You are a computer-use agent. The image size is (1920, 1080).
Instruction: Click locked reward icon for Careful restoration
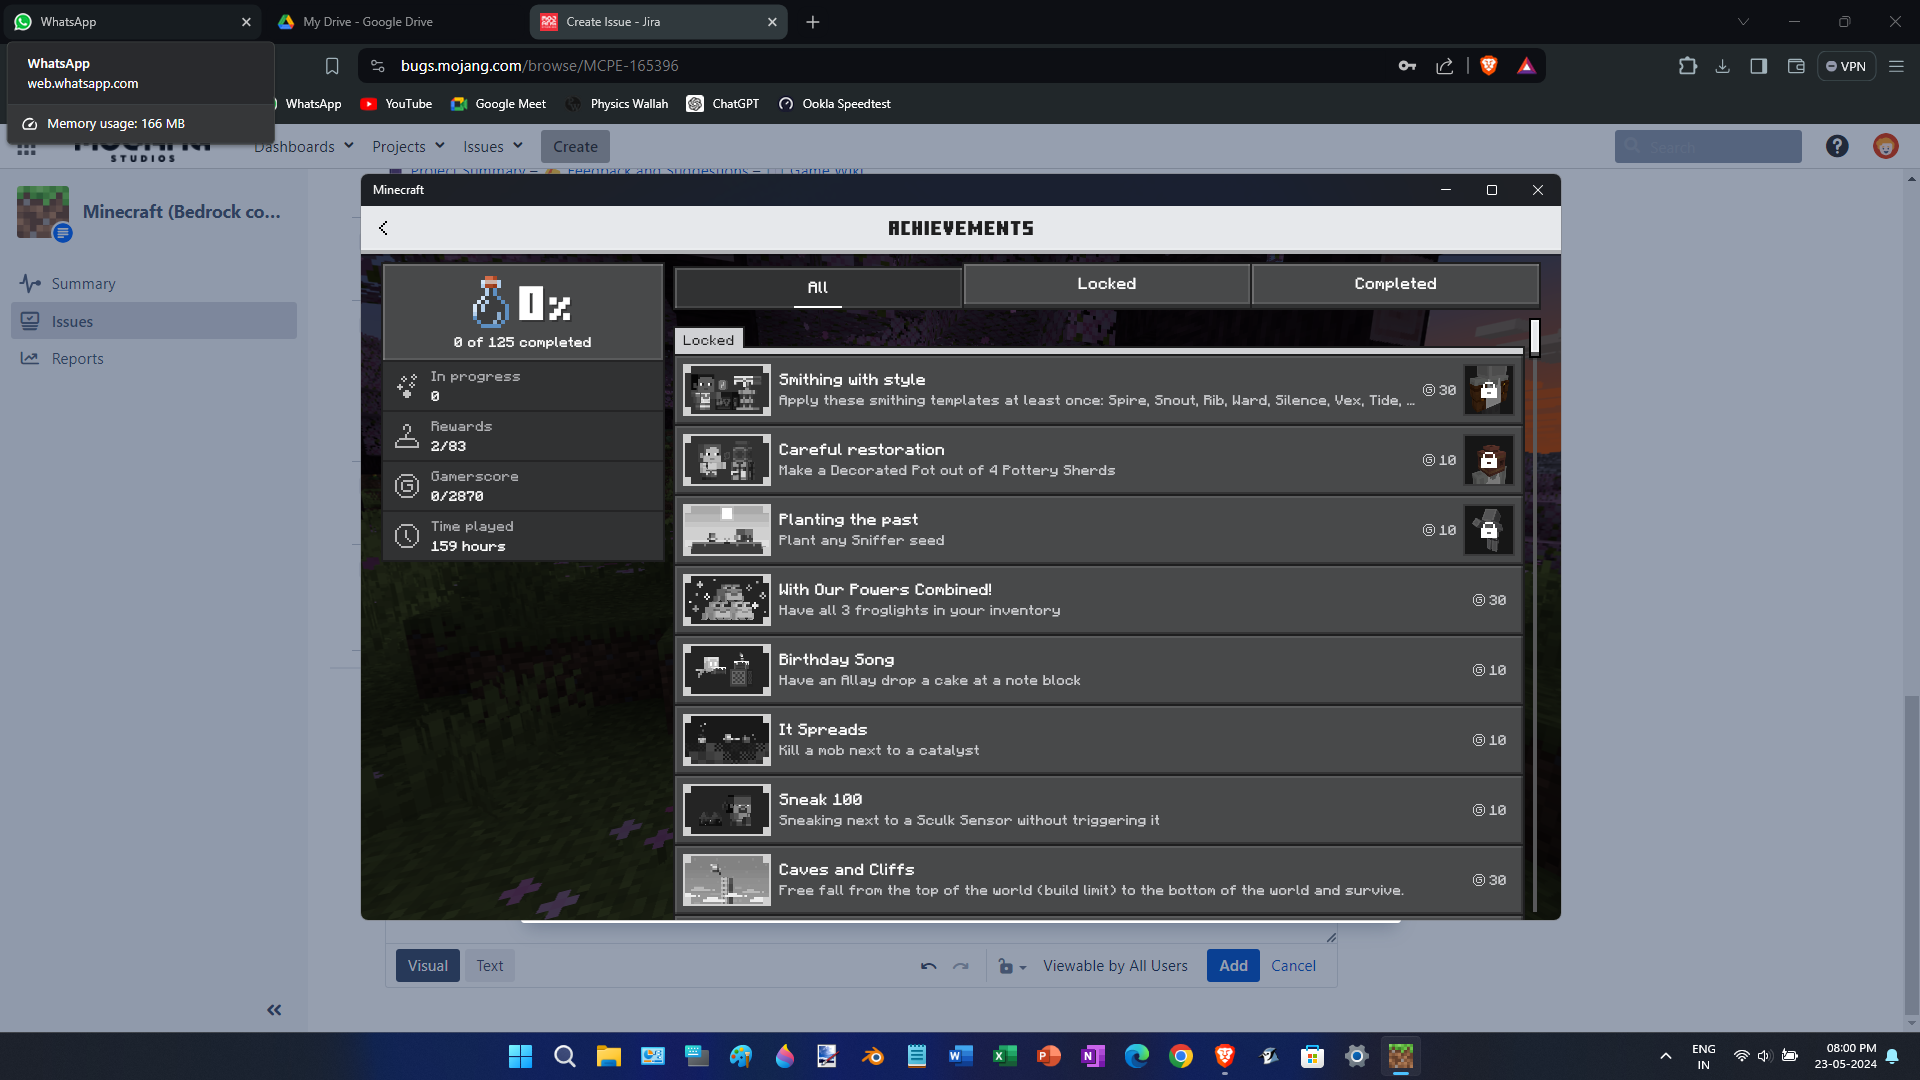point(1488,460)
